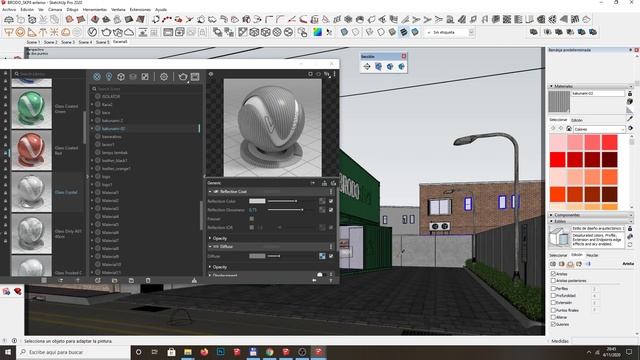This screenshot has width=640, height=360.
Task: Click the purge unused materials broom icon
Action: click(194, 280)
